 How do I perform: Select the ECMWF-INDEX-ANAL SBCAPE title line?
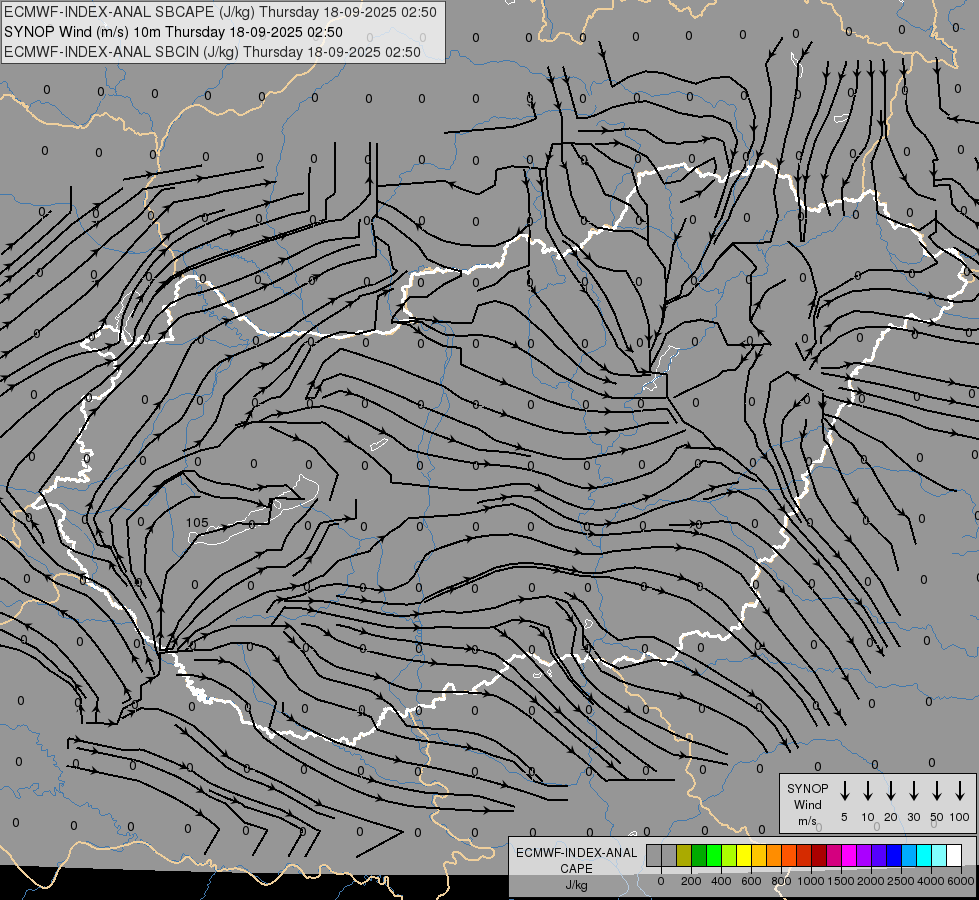[x=220, y=12]
